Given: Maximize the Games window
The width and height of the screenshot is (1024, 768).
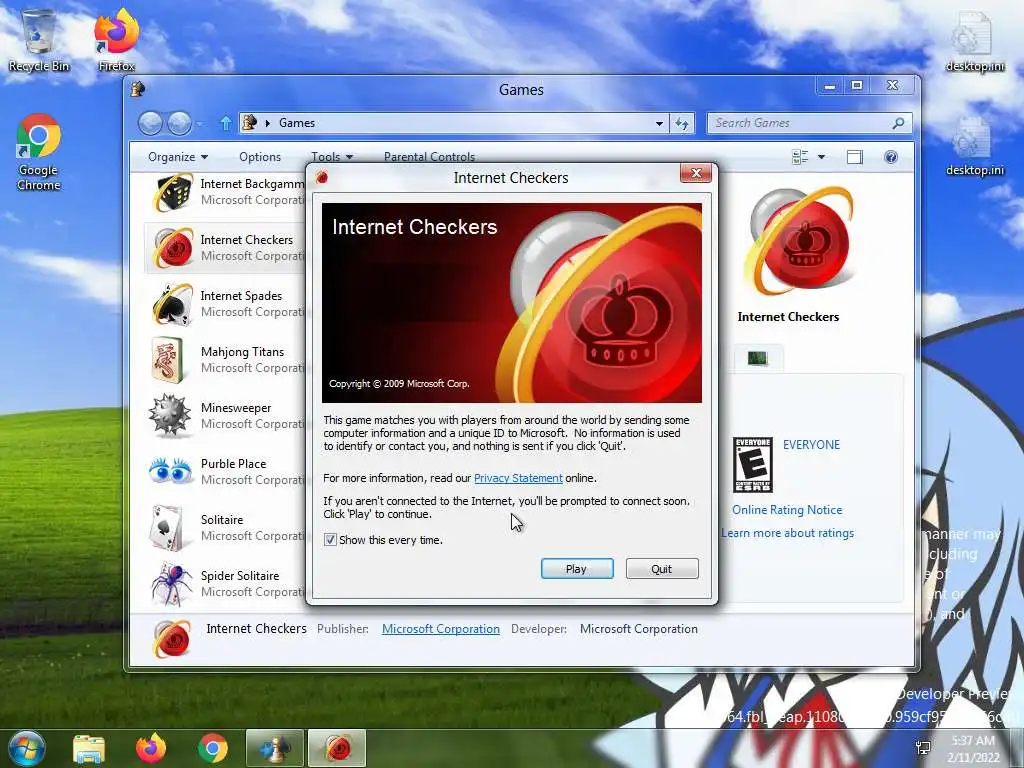Looking at the screenshot, I should pyautogui.click(x=857, y=86).
